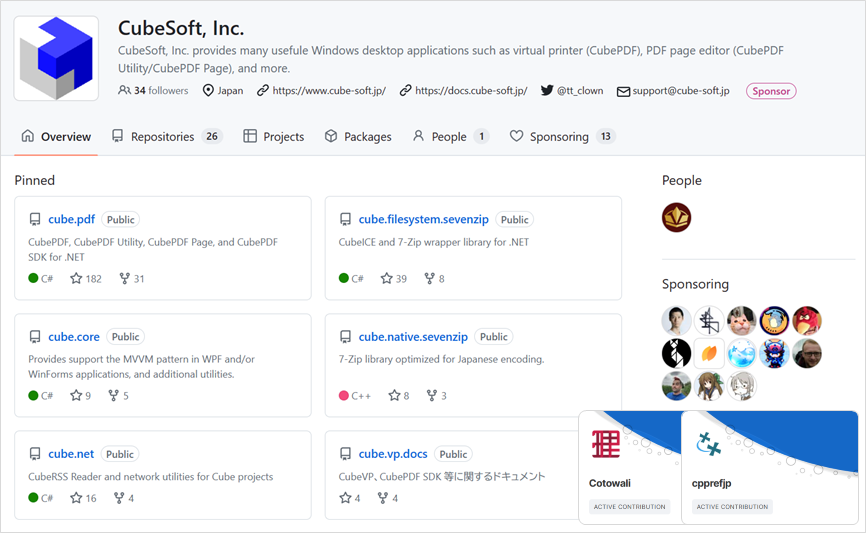Open the Overview tab
Screen dimensions: 866x533
[x=56, y=136]
